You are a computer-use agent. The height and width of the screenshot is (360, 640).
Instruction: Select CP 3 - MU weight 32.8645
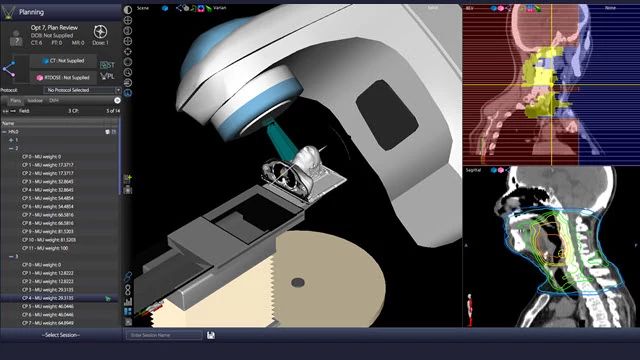coord(48,182)
